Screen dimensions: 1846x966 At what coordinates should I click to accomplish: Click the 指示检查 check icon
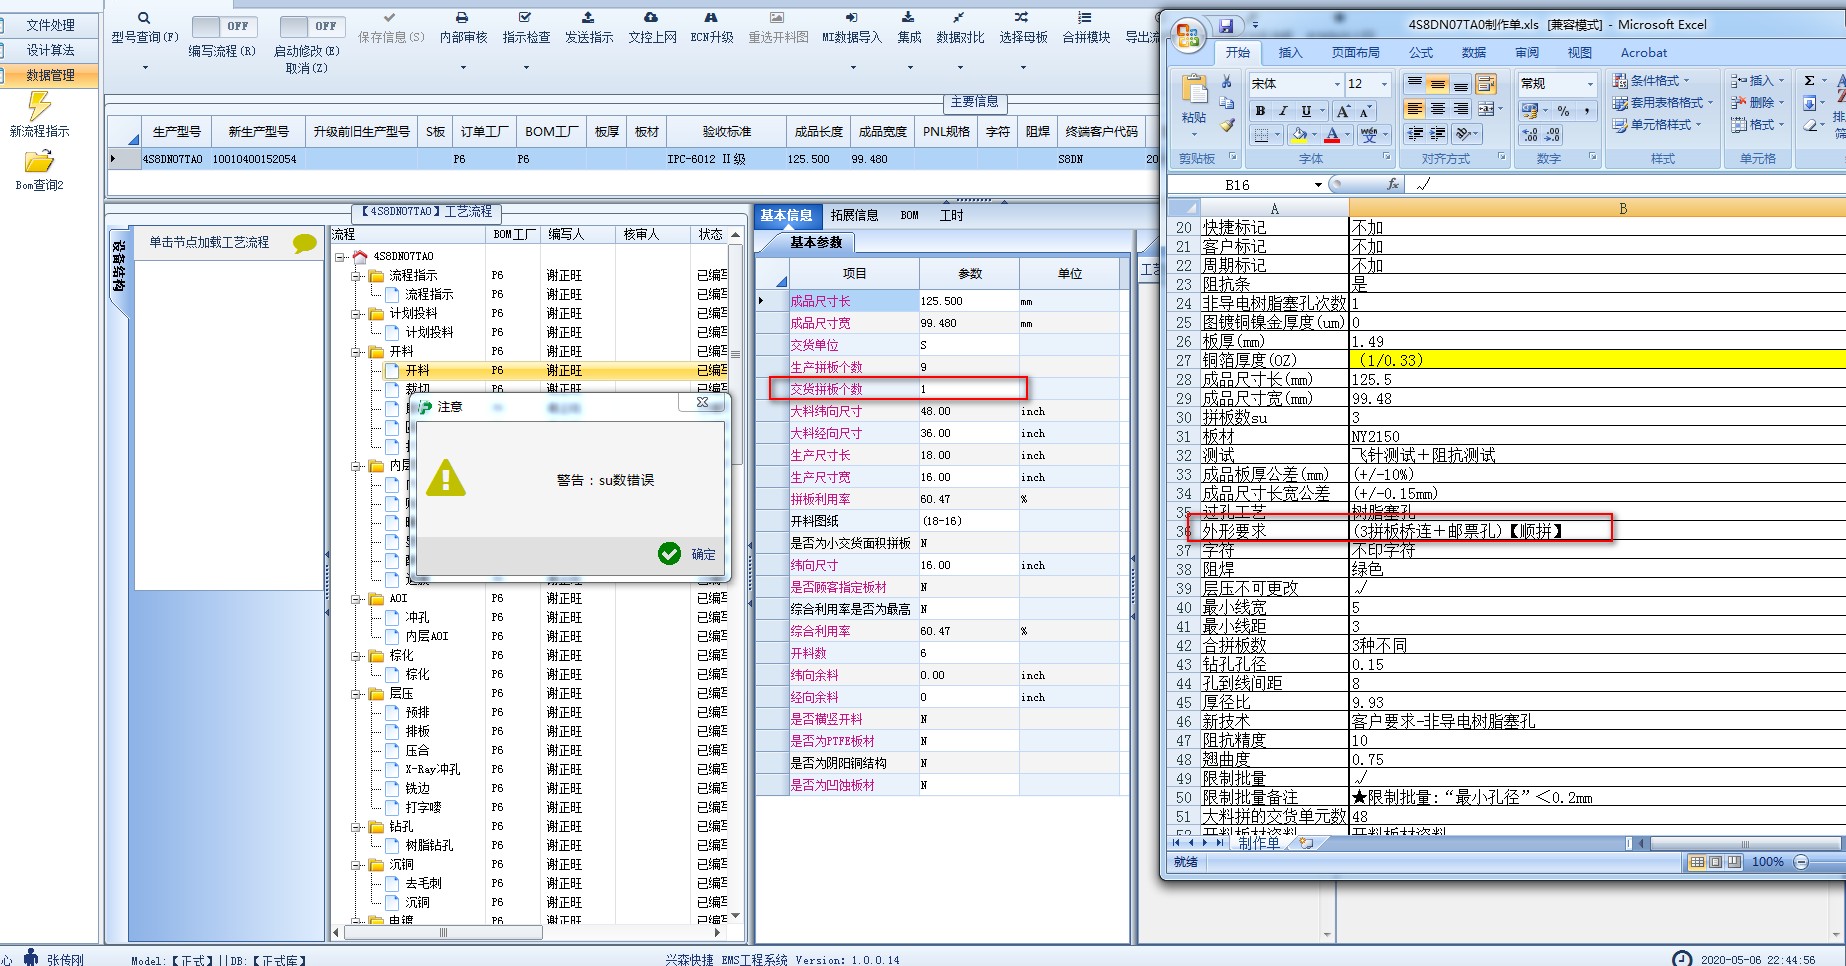[526, 18]
